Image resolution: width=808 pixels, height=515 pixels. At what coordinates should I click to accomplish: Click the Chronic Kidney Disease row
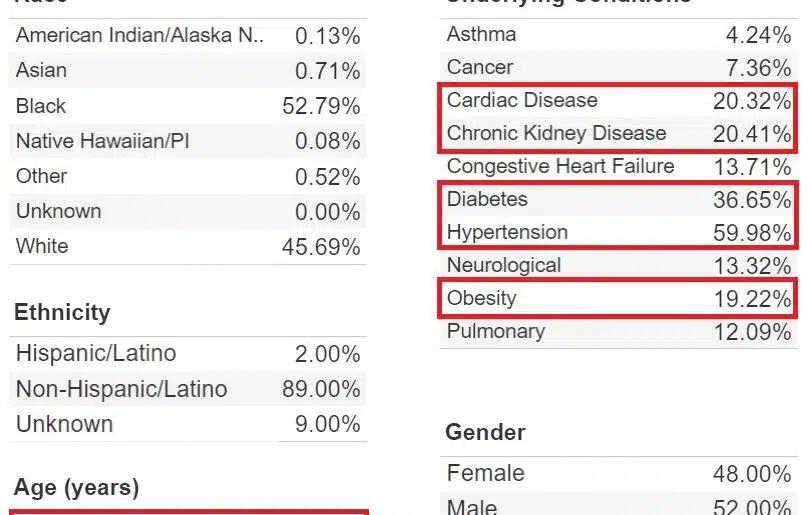click(x=619, y=134)
